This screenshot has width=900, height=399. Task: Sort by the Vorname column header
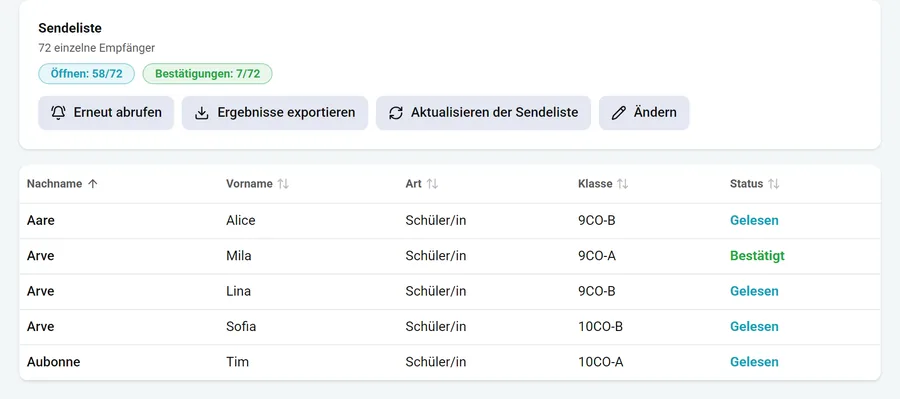(x=249, y=184)
